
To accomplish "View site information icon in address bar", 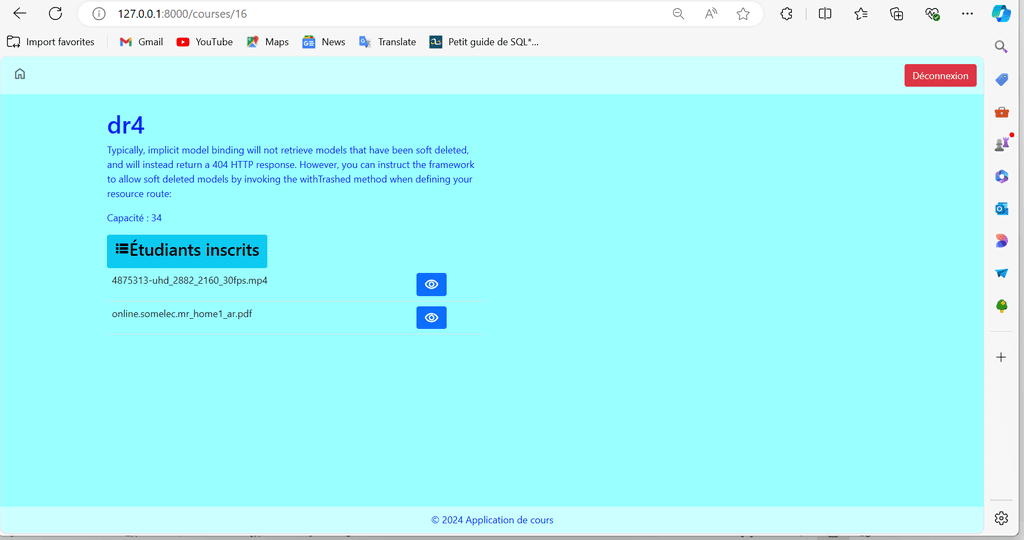I will 99,14.
